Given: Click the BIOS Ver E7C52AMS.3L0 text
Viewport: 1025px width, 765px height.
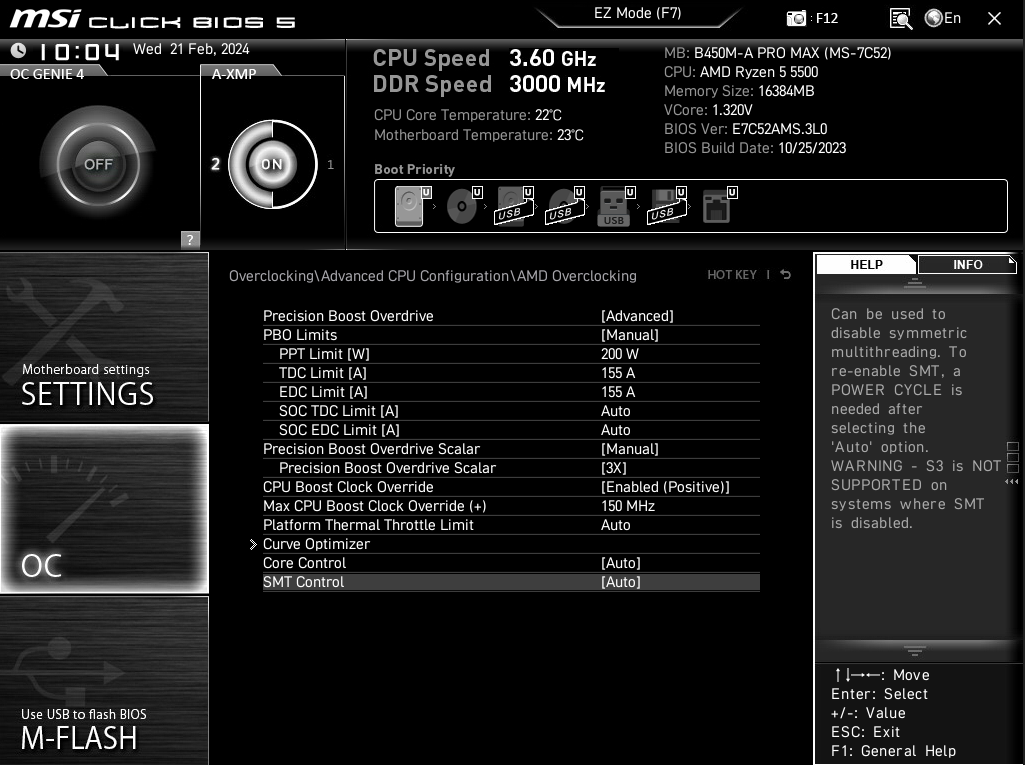Looking at the screenshot, I should (x=745, y=129).
